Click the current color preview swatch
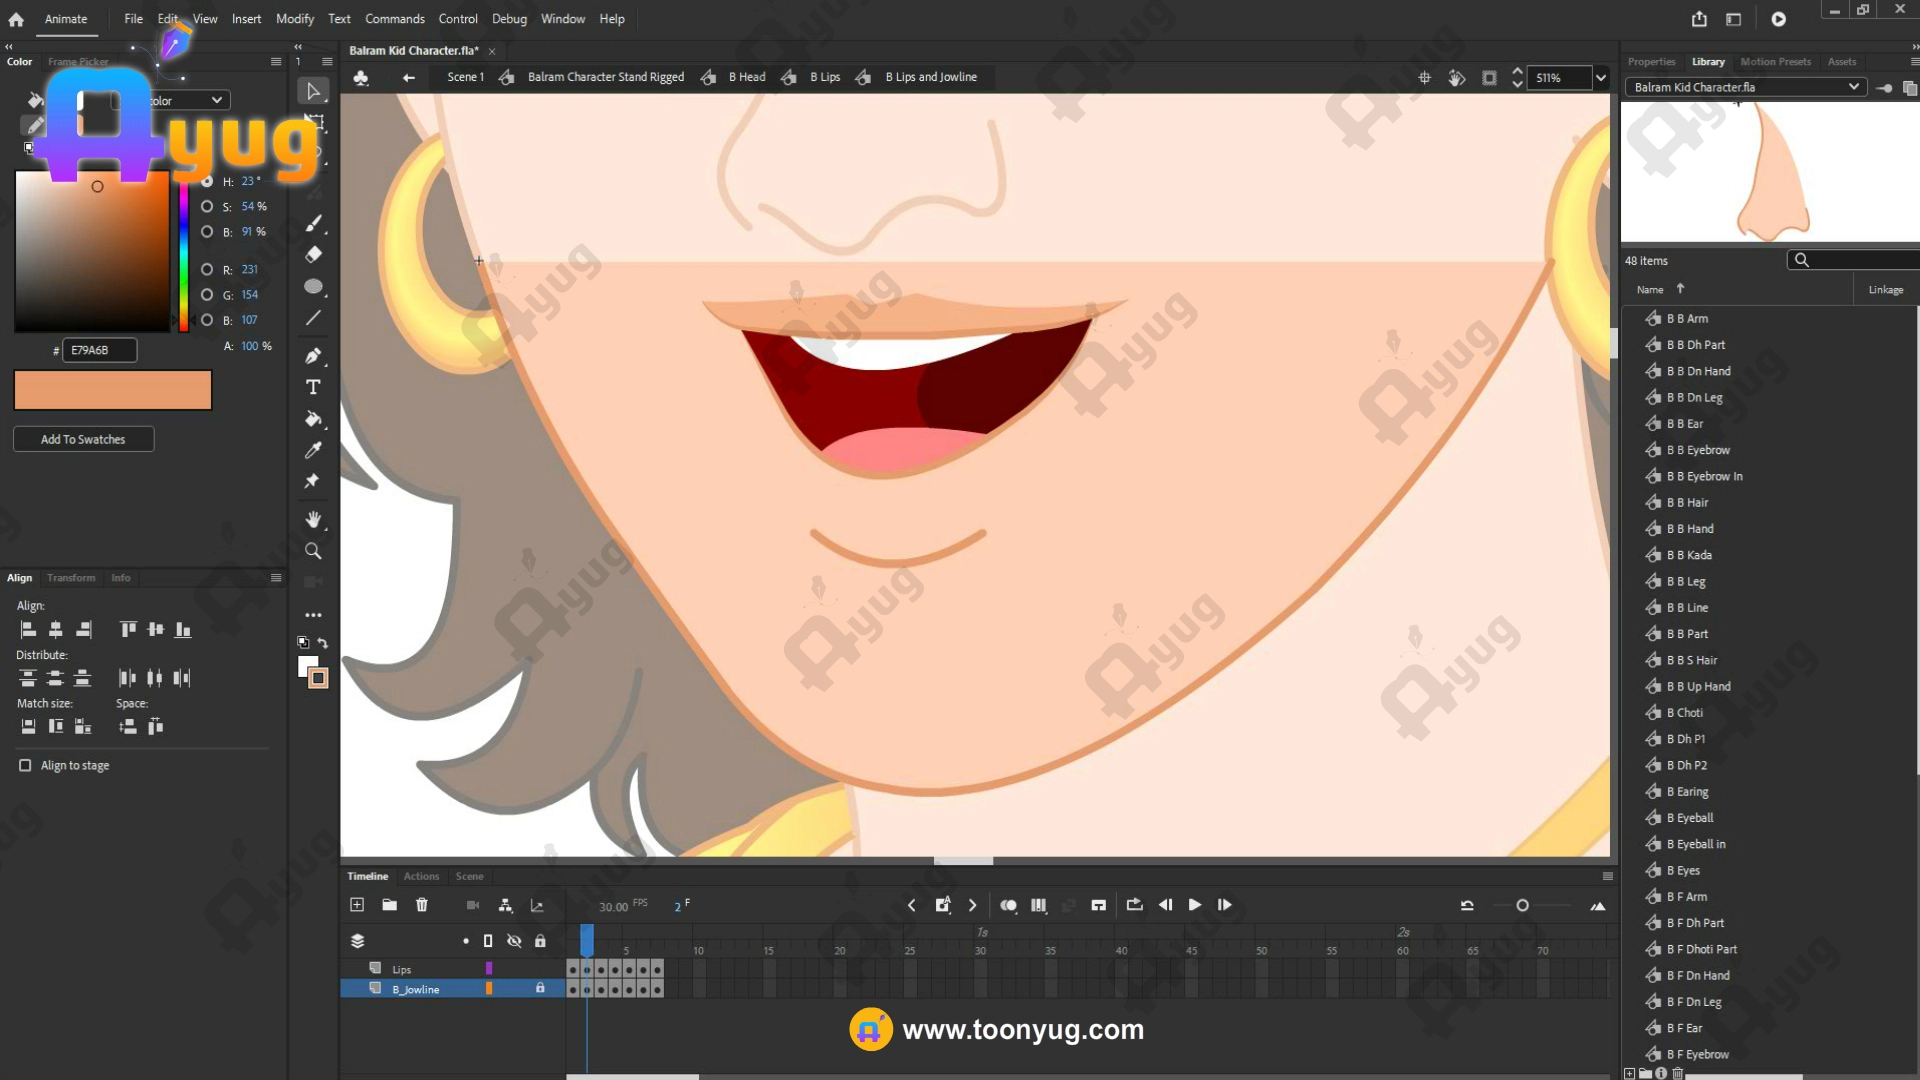Screen dimensions: 1920x1080 (x=113, y=390)
